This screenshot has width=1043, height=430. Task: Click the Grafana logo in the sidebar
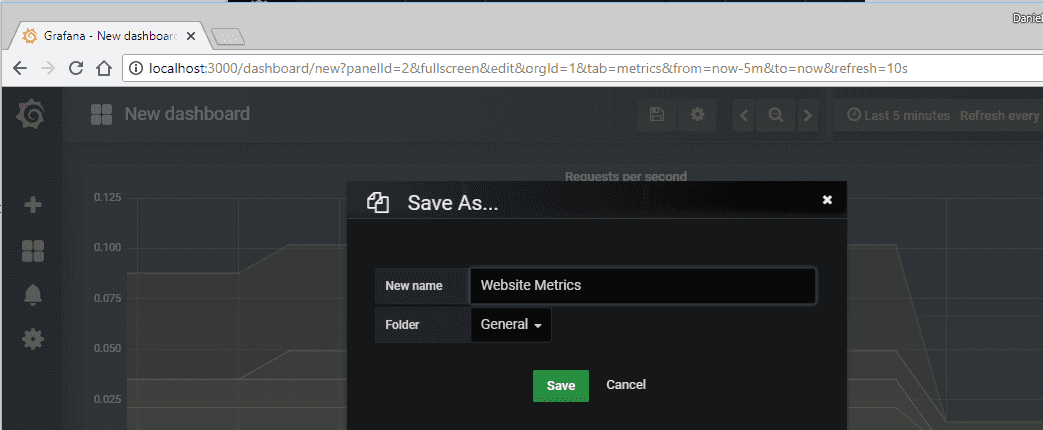pyautogui.click(x=31, y=115)
